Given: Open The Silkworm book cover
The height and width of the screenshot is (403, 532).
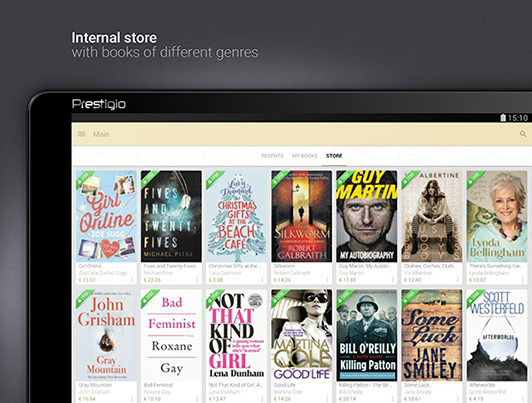Looking at the screenshot, I should click(x=302, y=216).
